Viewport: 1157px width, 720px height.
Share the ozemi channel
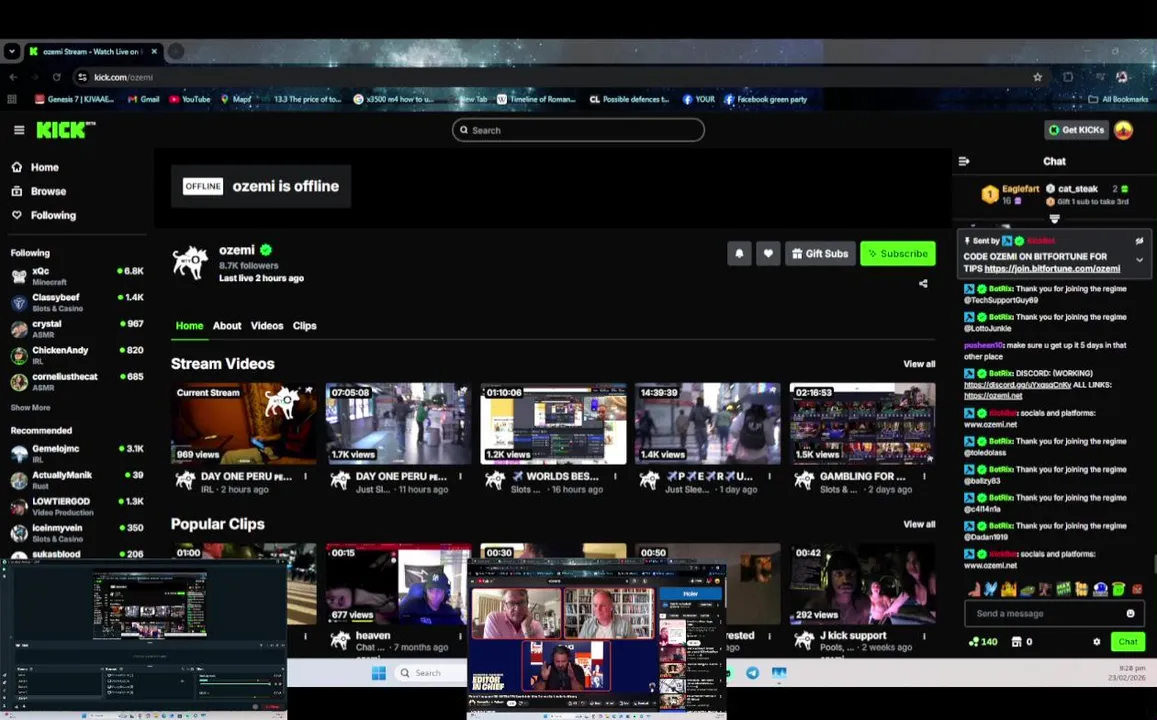tap(923, 283)
